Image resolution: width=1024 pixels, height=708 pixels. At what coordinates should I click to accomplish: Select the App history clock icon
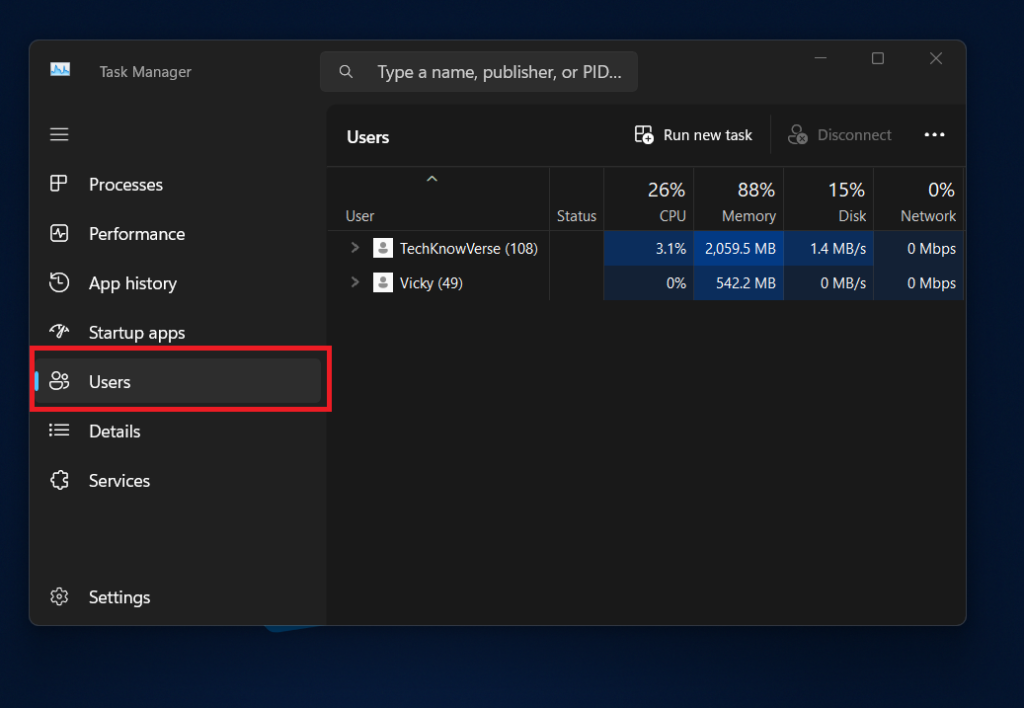59,283
